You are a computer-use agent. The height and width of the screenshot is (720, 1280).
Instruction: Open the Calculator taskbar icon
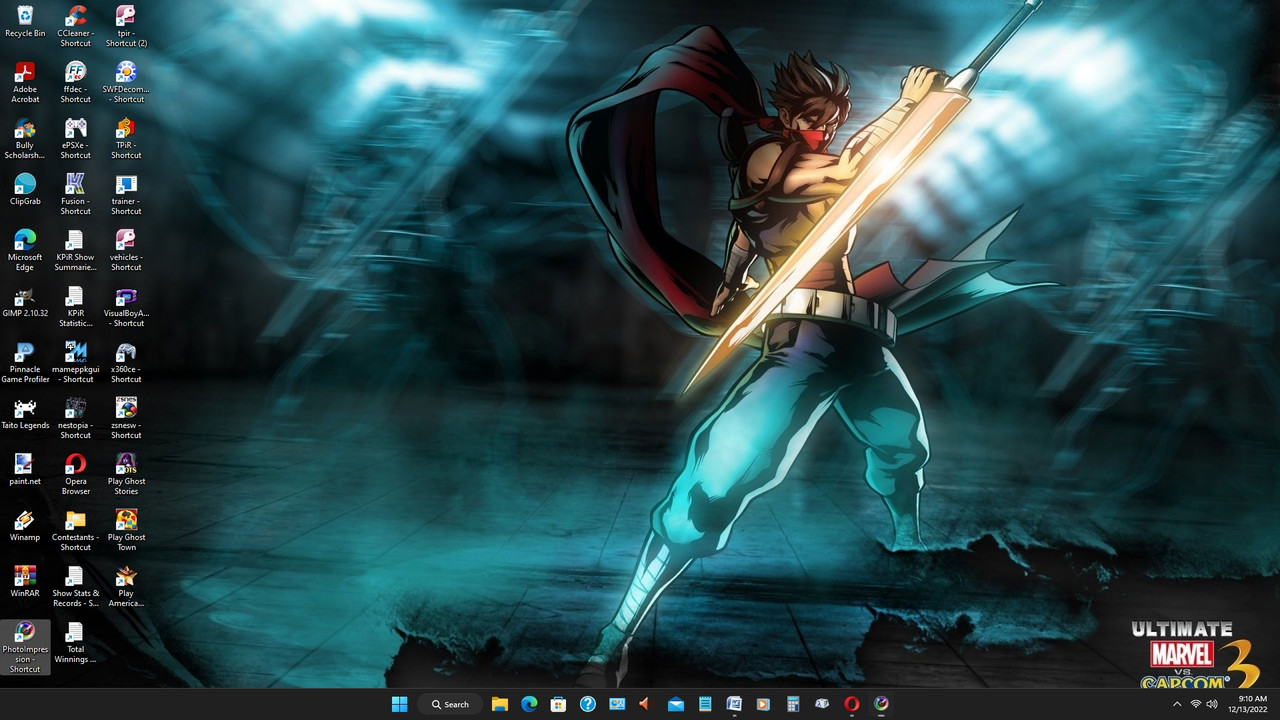[x=792, y=704]
